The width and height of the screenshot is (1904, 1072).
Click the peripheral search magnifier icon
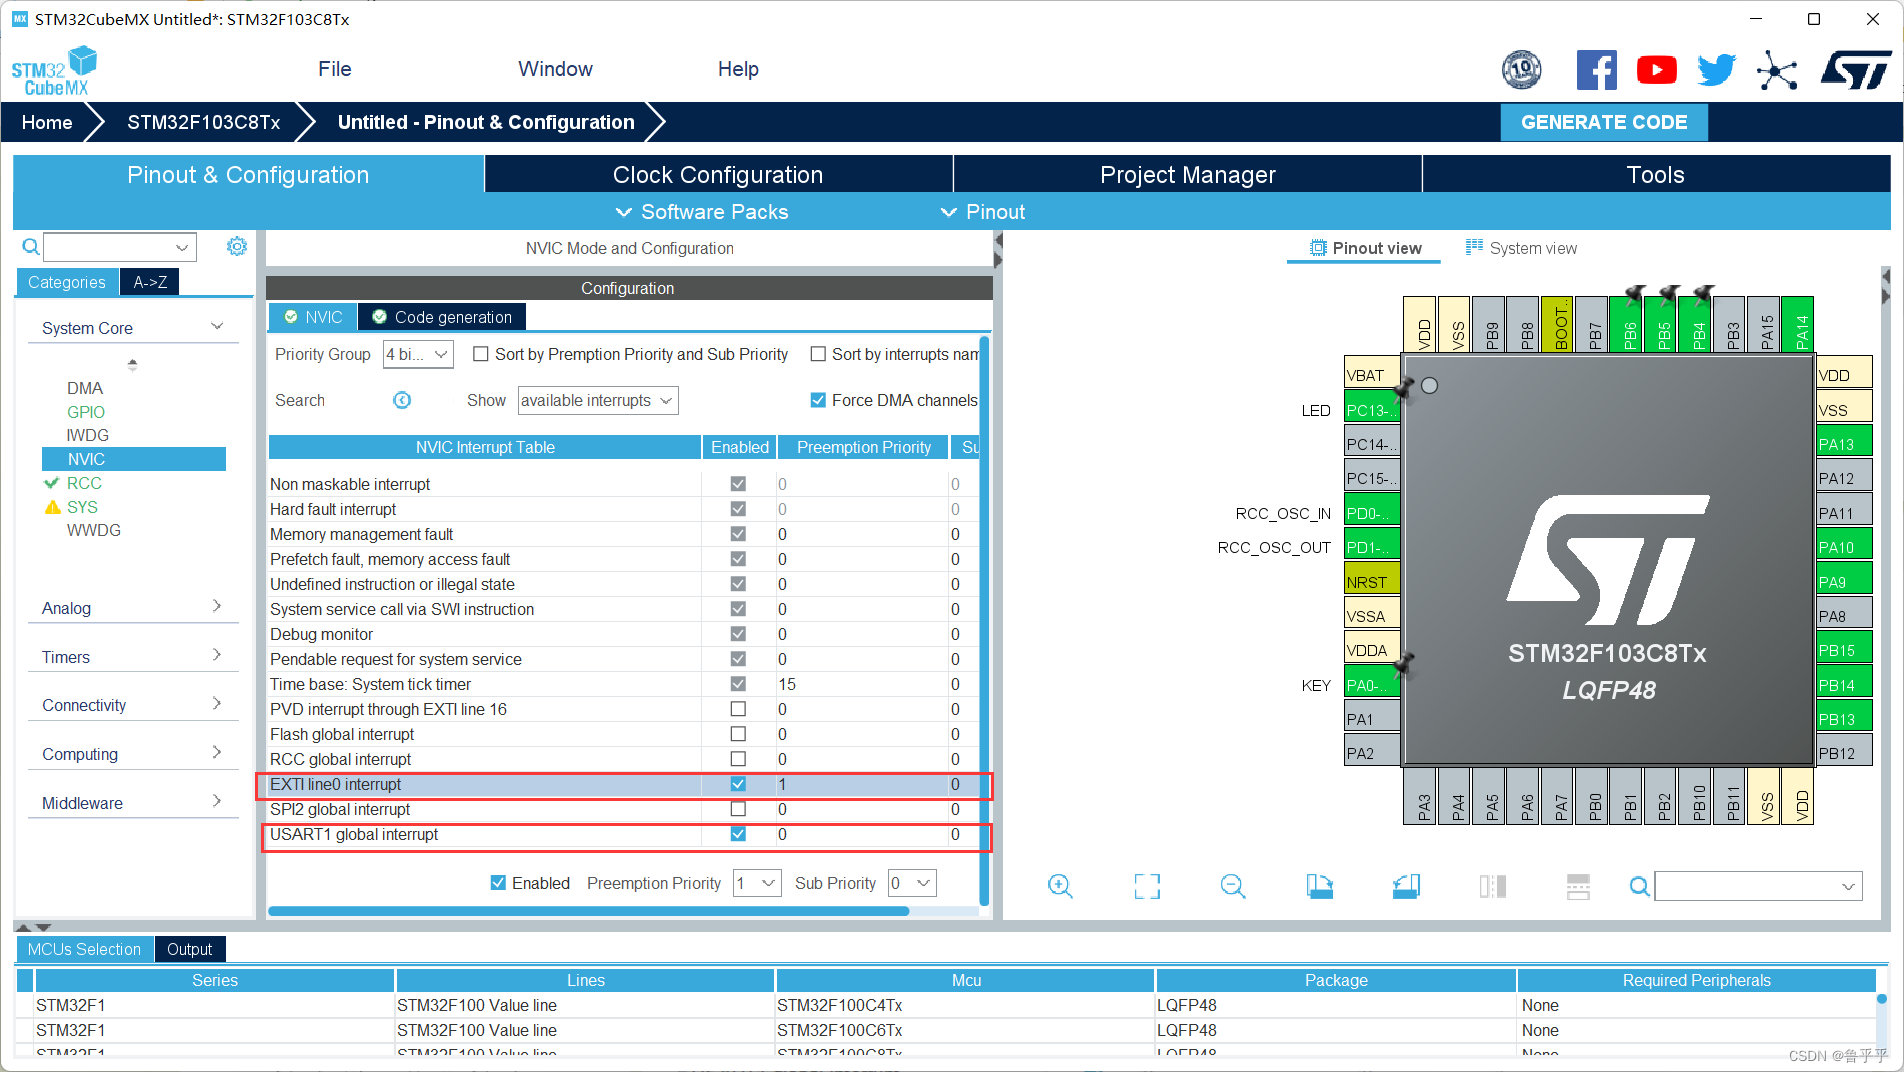coord(31,246)
